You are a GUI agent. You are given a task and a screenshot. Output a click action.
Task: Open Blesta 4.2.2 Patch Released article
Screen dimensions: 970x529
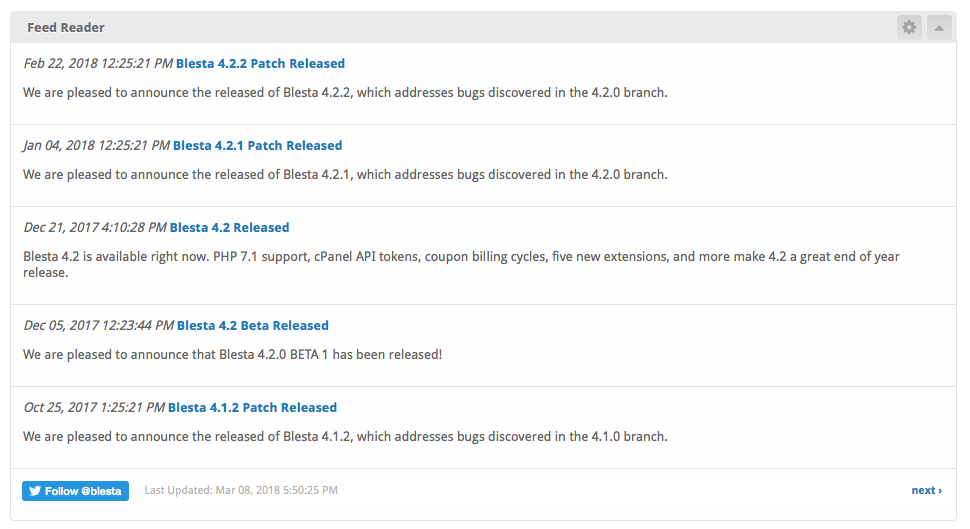pyautogui.click(x=260, y=64)
